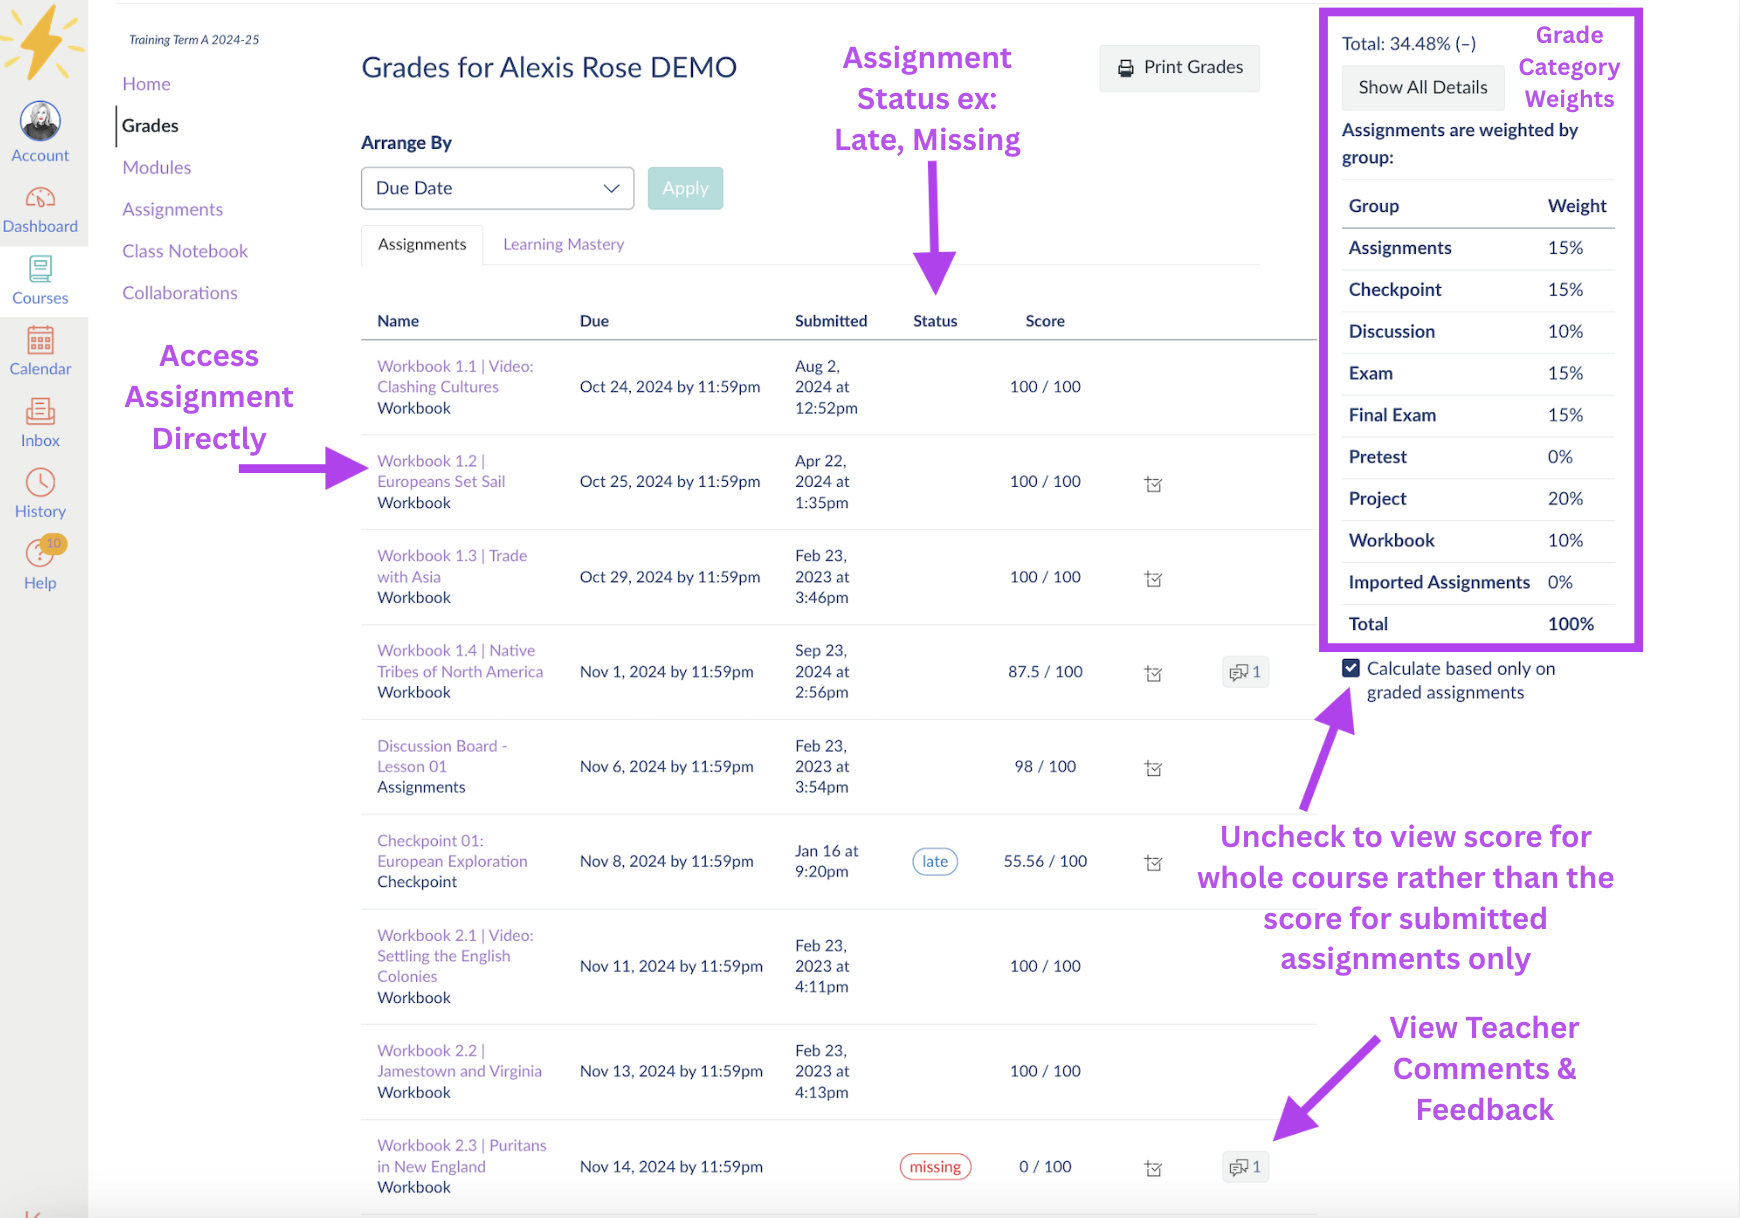Open Modules in course navigation
1740x1218 pixels.
coord(156,167)
